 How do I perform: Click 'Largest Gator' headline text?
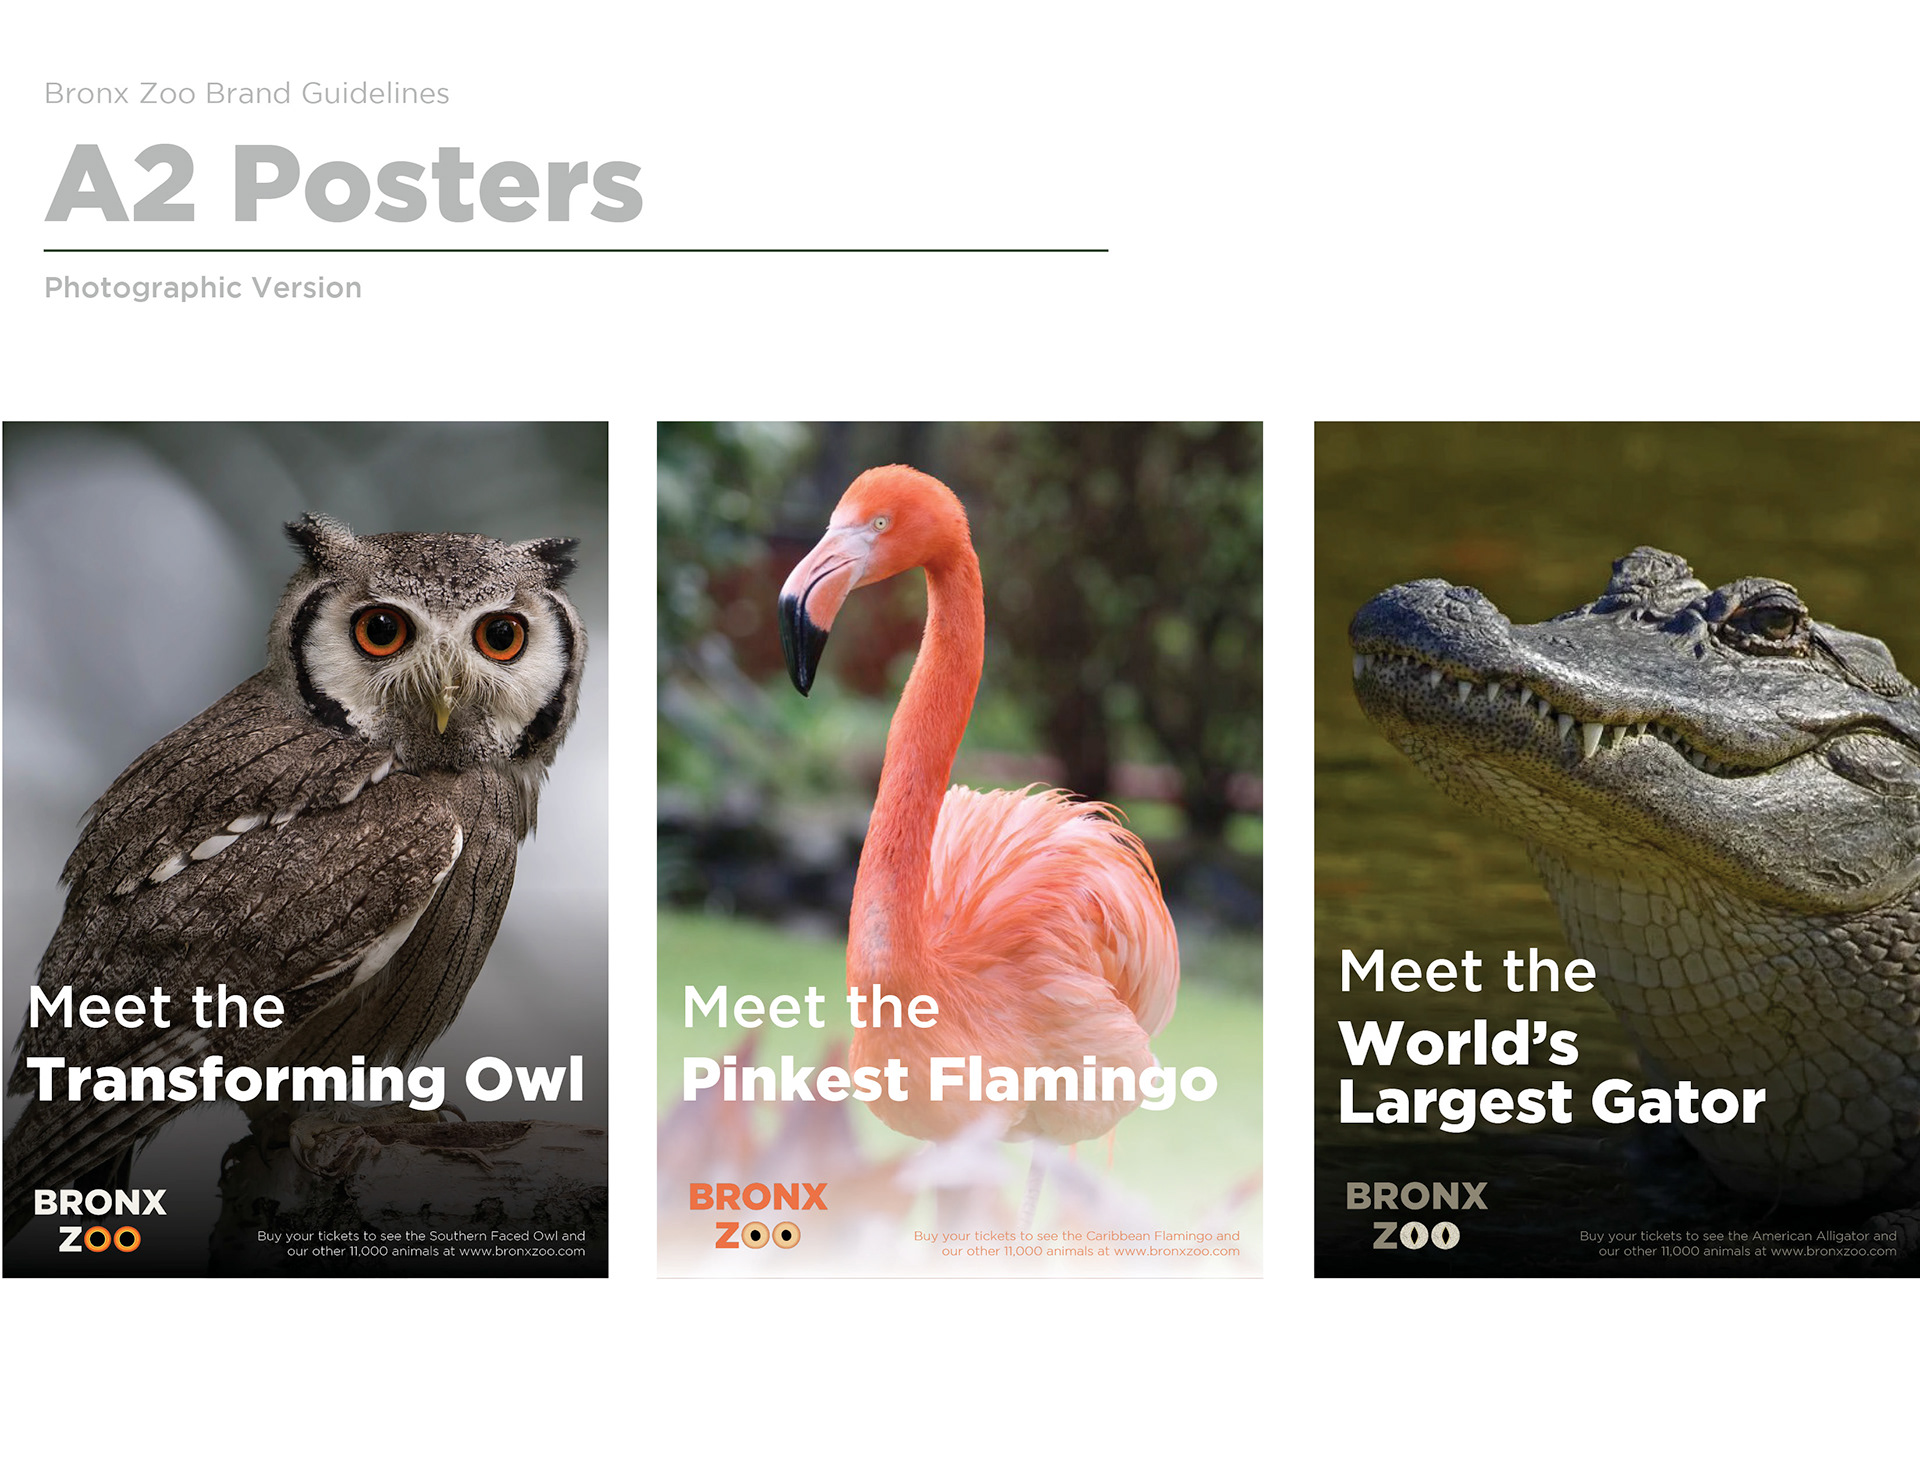click(1552, 1102)
